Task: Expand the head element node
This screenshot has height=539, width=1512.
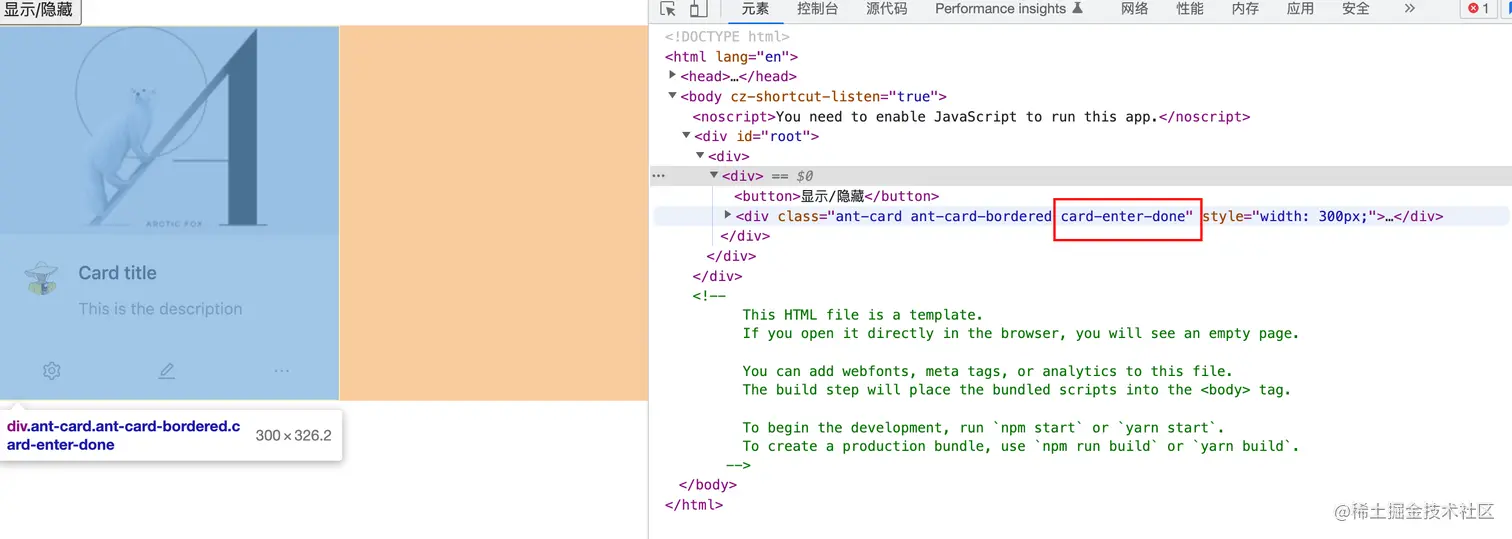Action: tap(673, 76)
